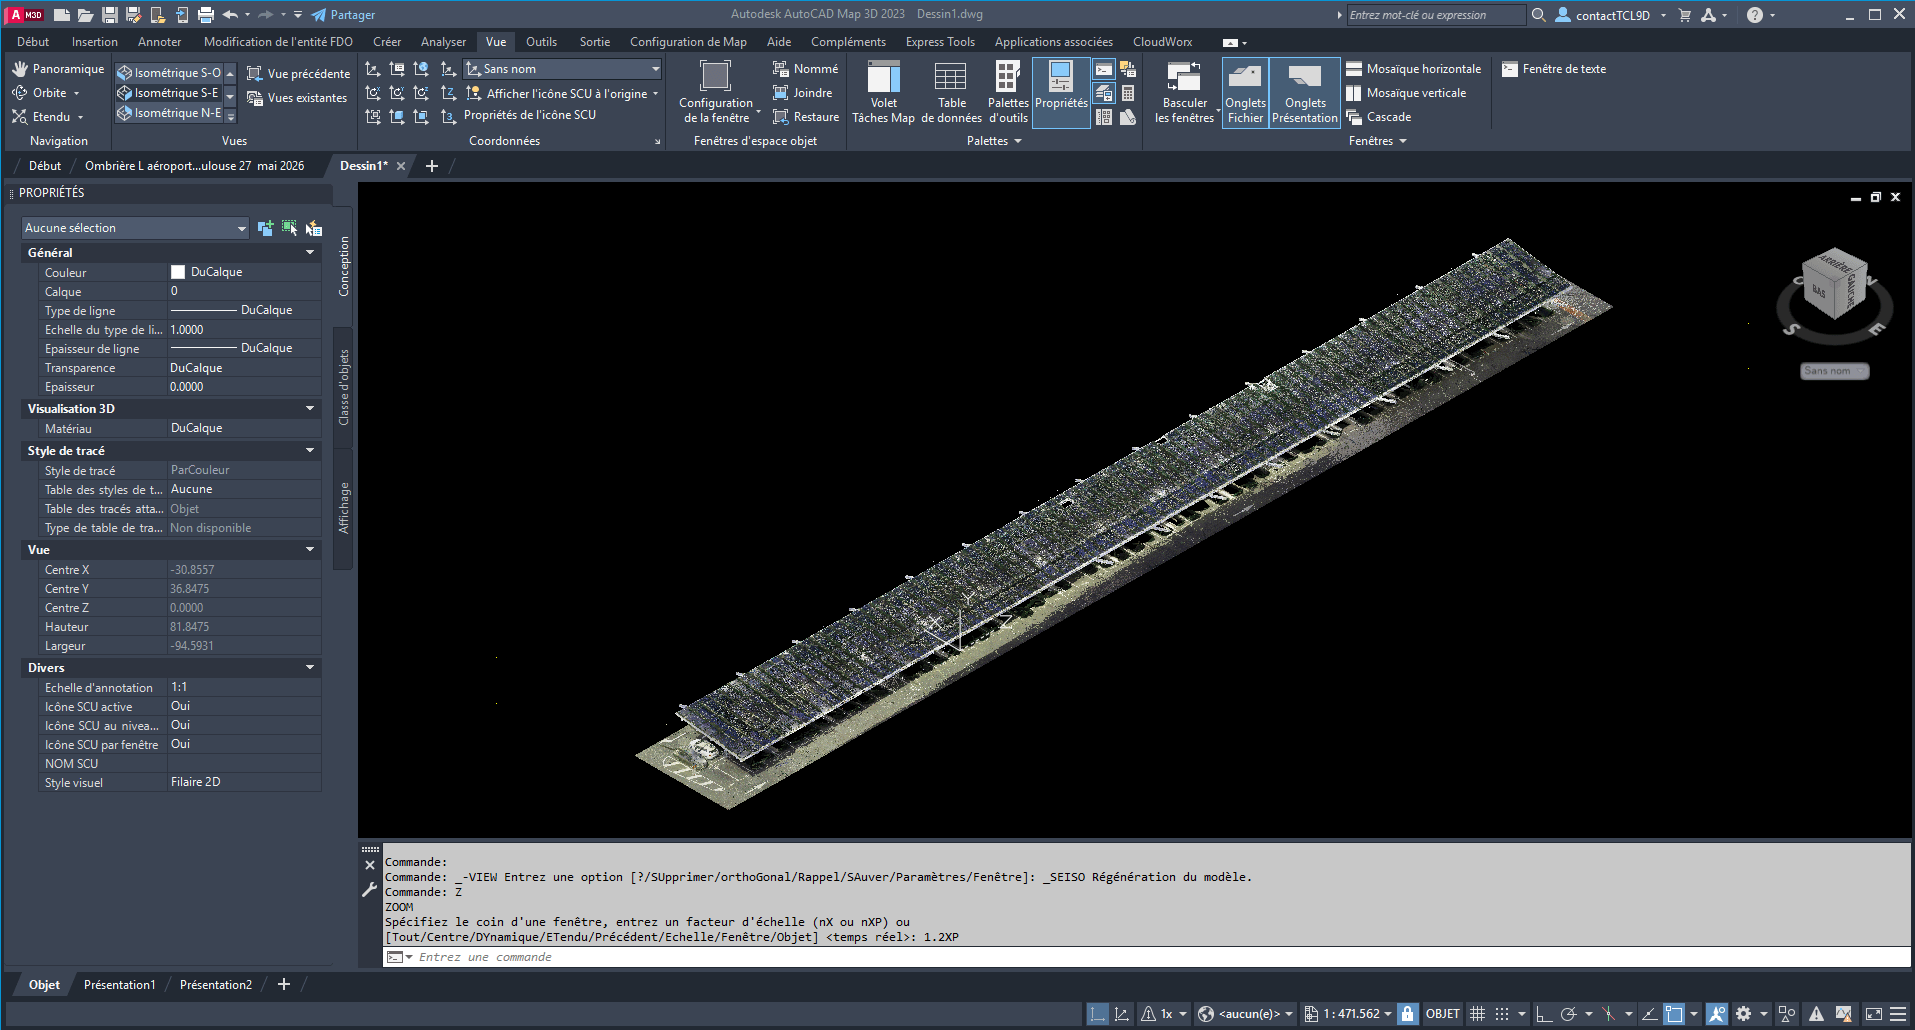Click the Save icon in quick access toolbar

(110, 15)
